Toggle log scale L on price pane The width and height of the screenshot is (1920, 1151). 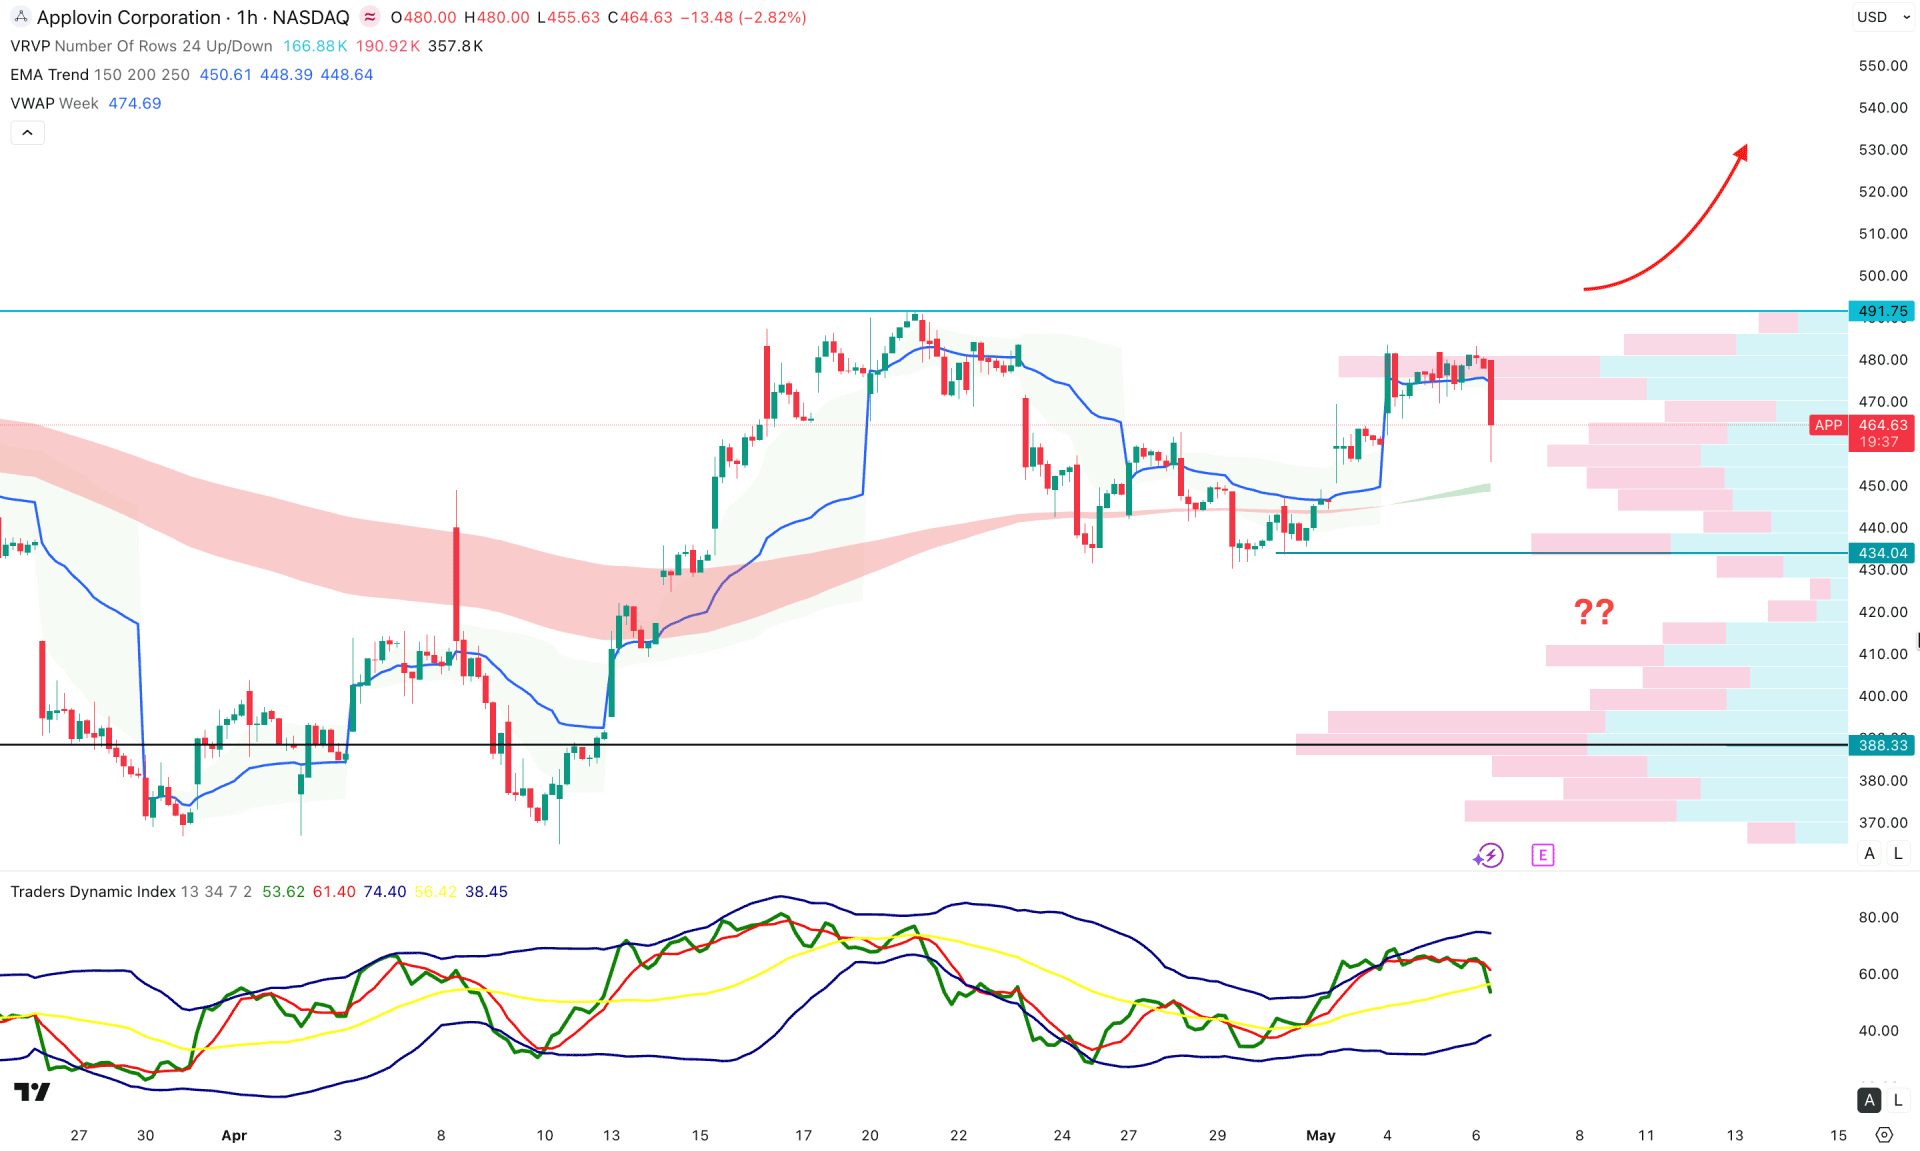pyautogui.click(x=1898, y=853)
